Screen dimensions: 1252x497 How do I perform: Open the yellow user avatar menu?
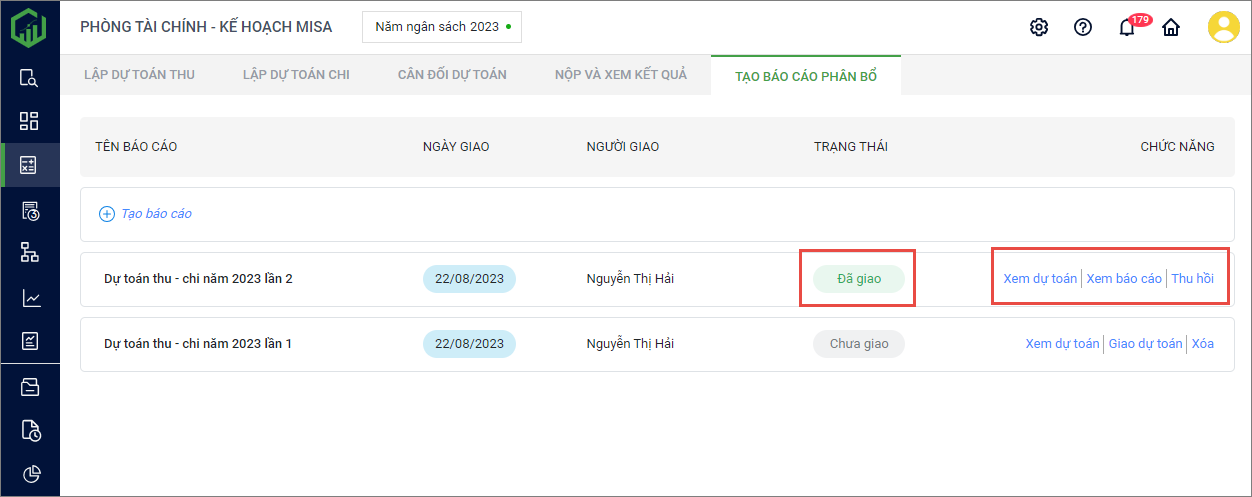1223,27
